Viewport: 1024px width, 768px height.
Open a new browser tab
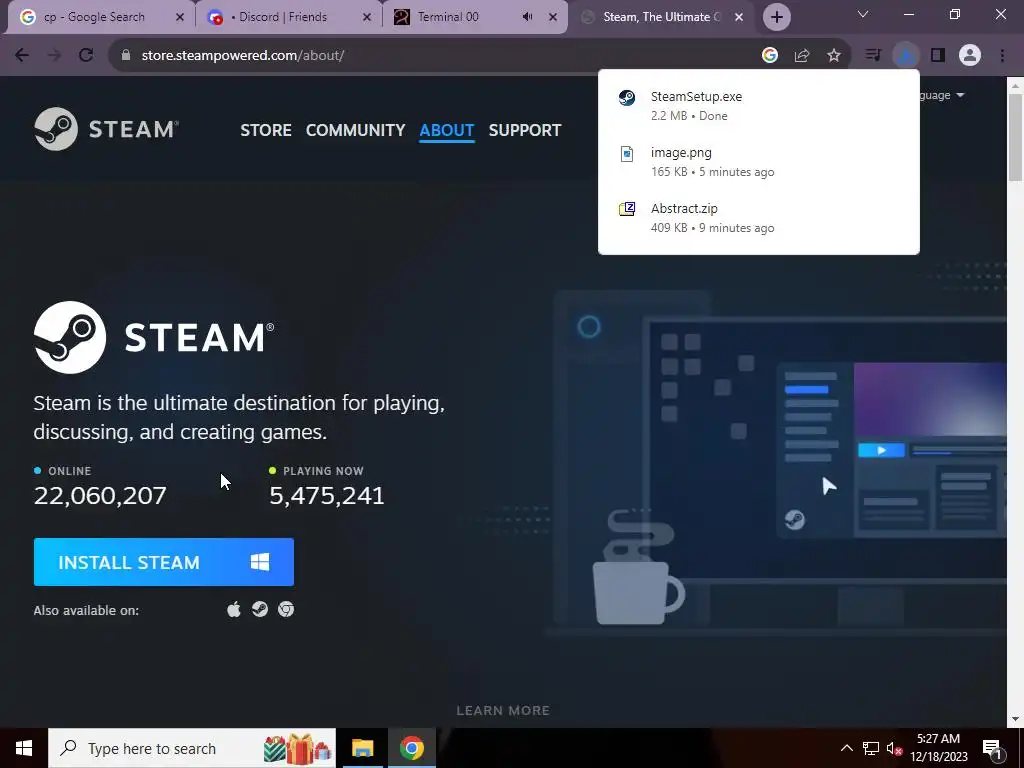pos(776,17)
